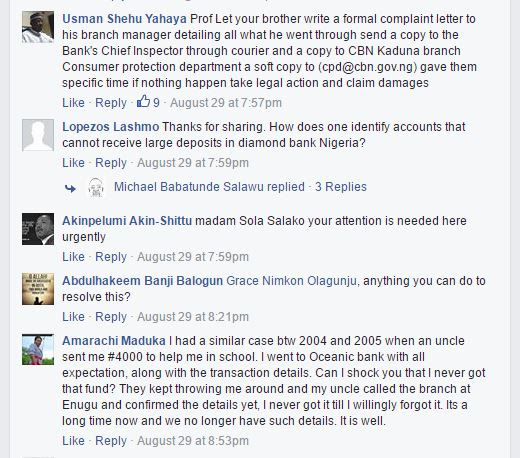Viewport: 520px width, 458px height.
Task: Like Akinpelumi Akin-Shittu's comment
Action: click(73, 257)
